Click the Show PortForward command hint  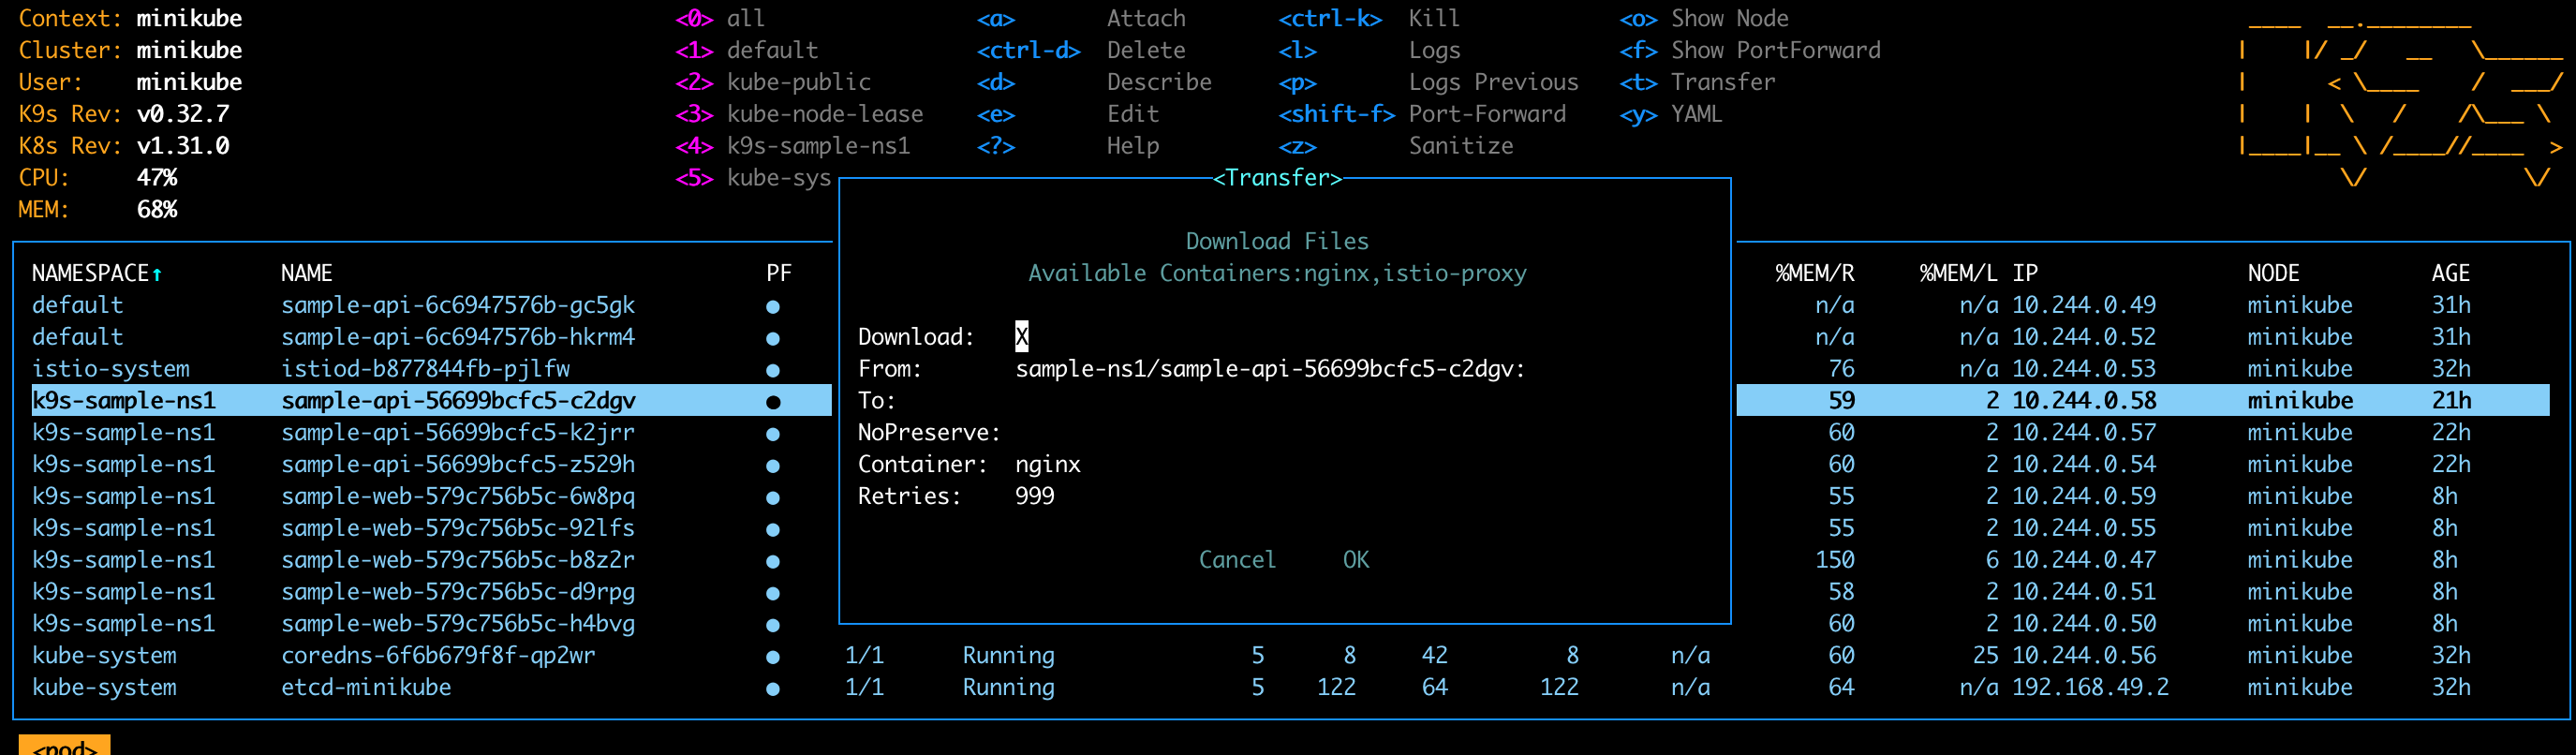point(1775,50)
